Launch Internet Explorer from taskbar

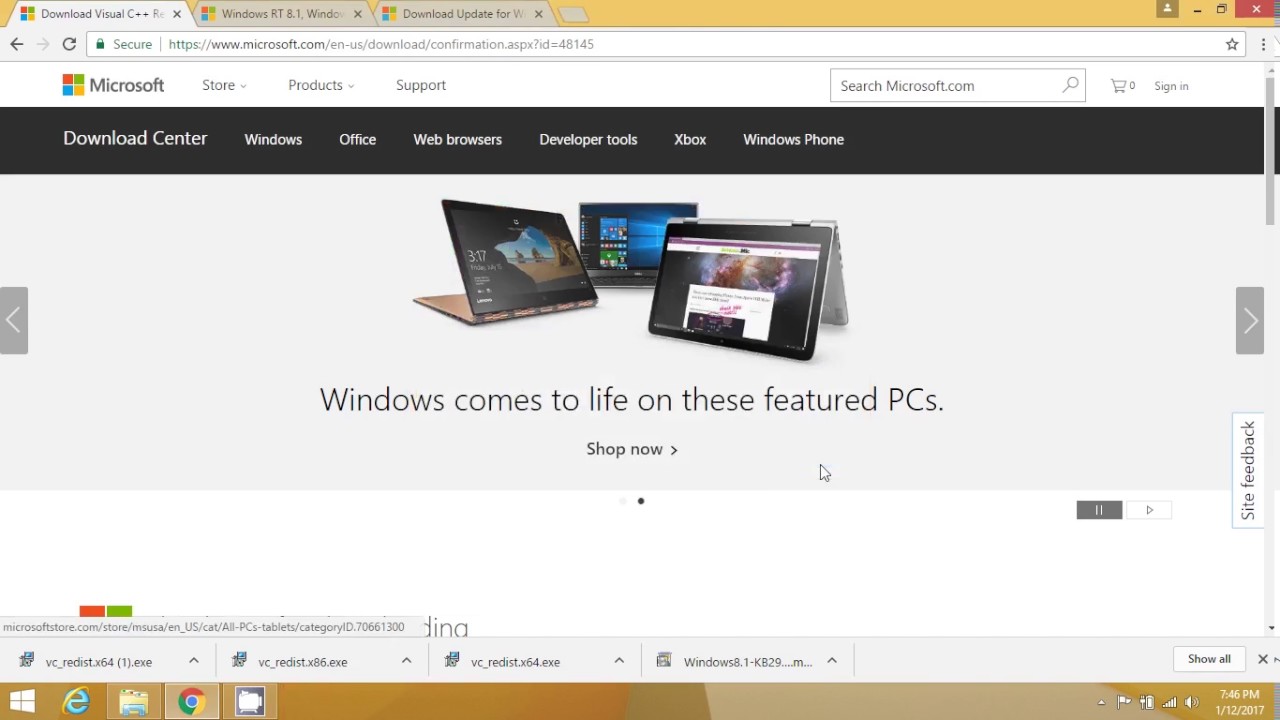click(x=76, y=702)
